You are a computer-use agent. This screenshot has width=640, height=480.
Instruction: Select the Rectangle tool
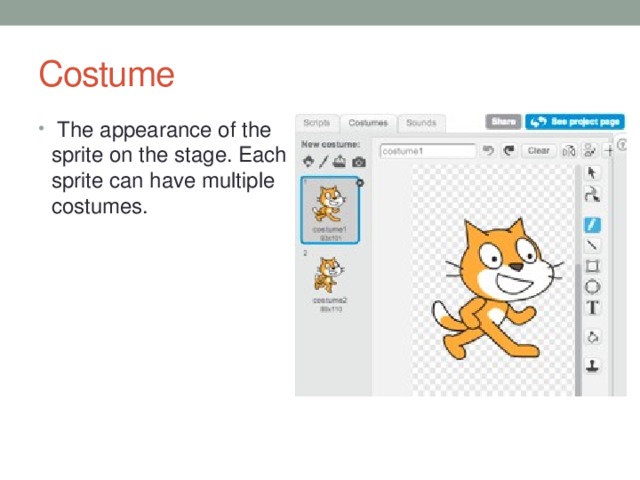592,266
